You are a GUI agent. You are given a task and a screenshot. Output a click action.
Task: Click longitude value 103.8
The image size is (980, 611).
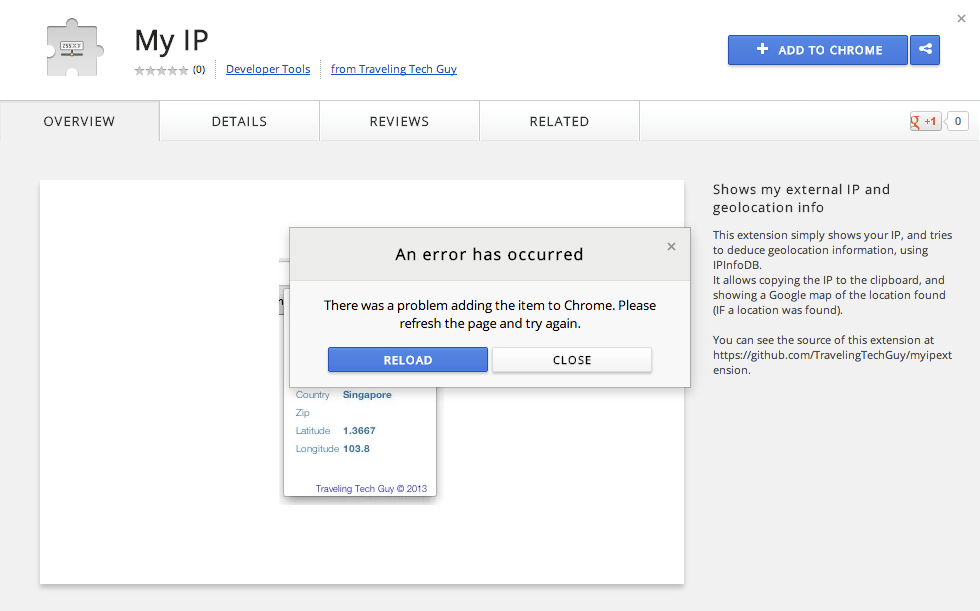pos(356,449)
